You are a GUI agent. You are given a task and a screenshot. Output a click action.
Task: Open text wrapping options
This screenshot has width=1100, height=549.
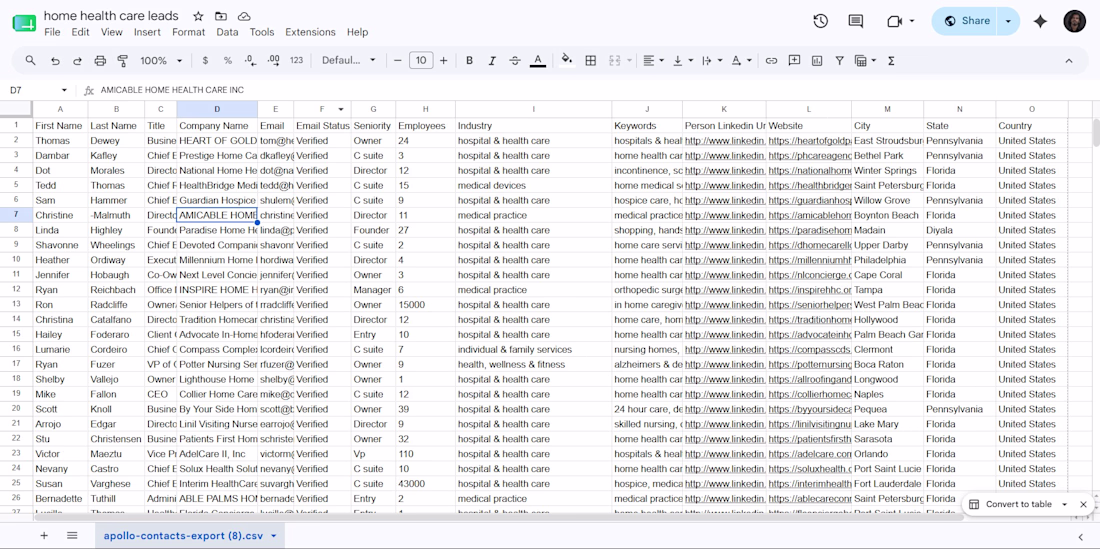click(711, 61)
